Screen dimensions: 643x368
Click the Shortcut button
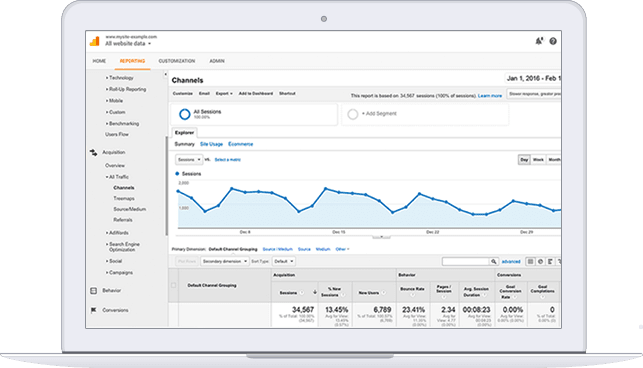287,94
